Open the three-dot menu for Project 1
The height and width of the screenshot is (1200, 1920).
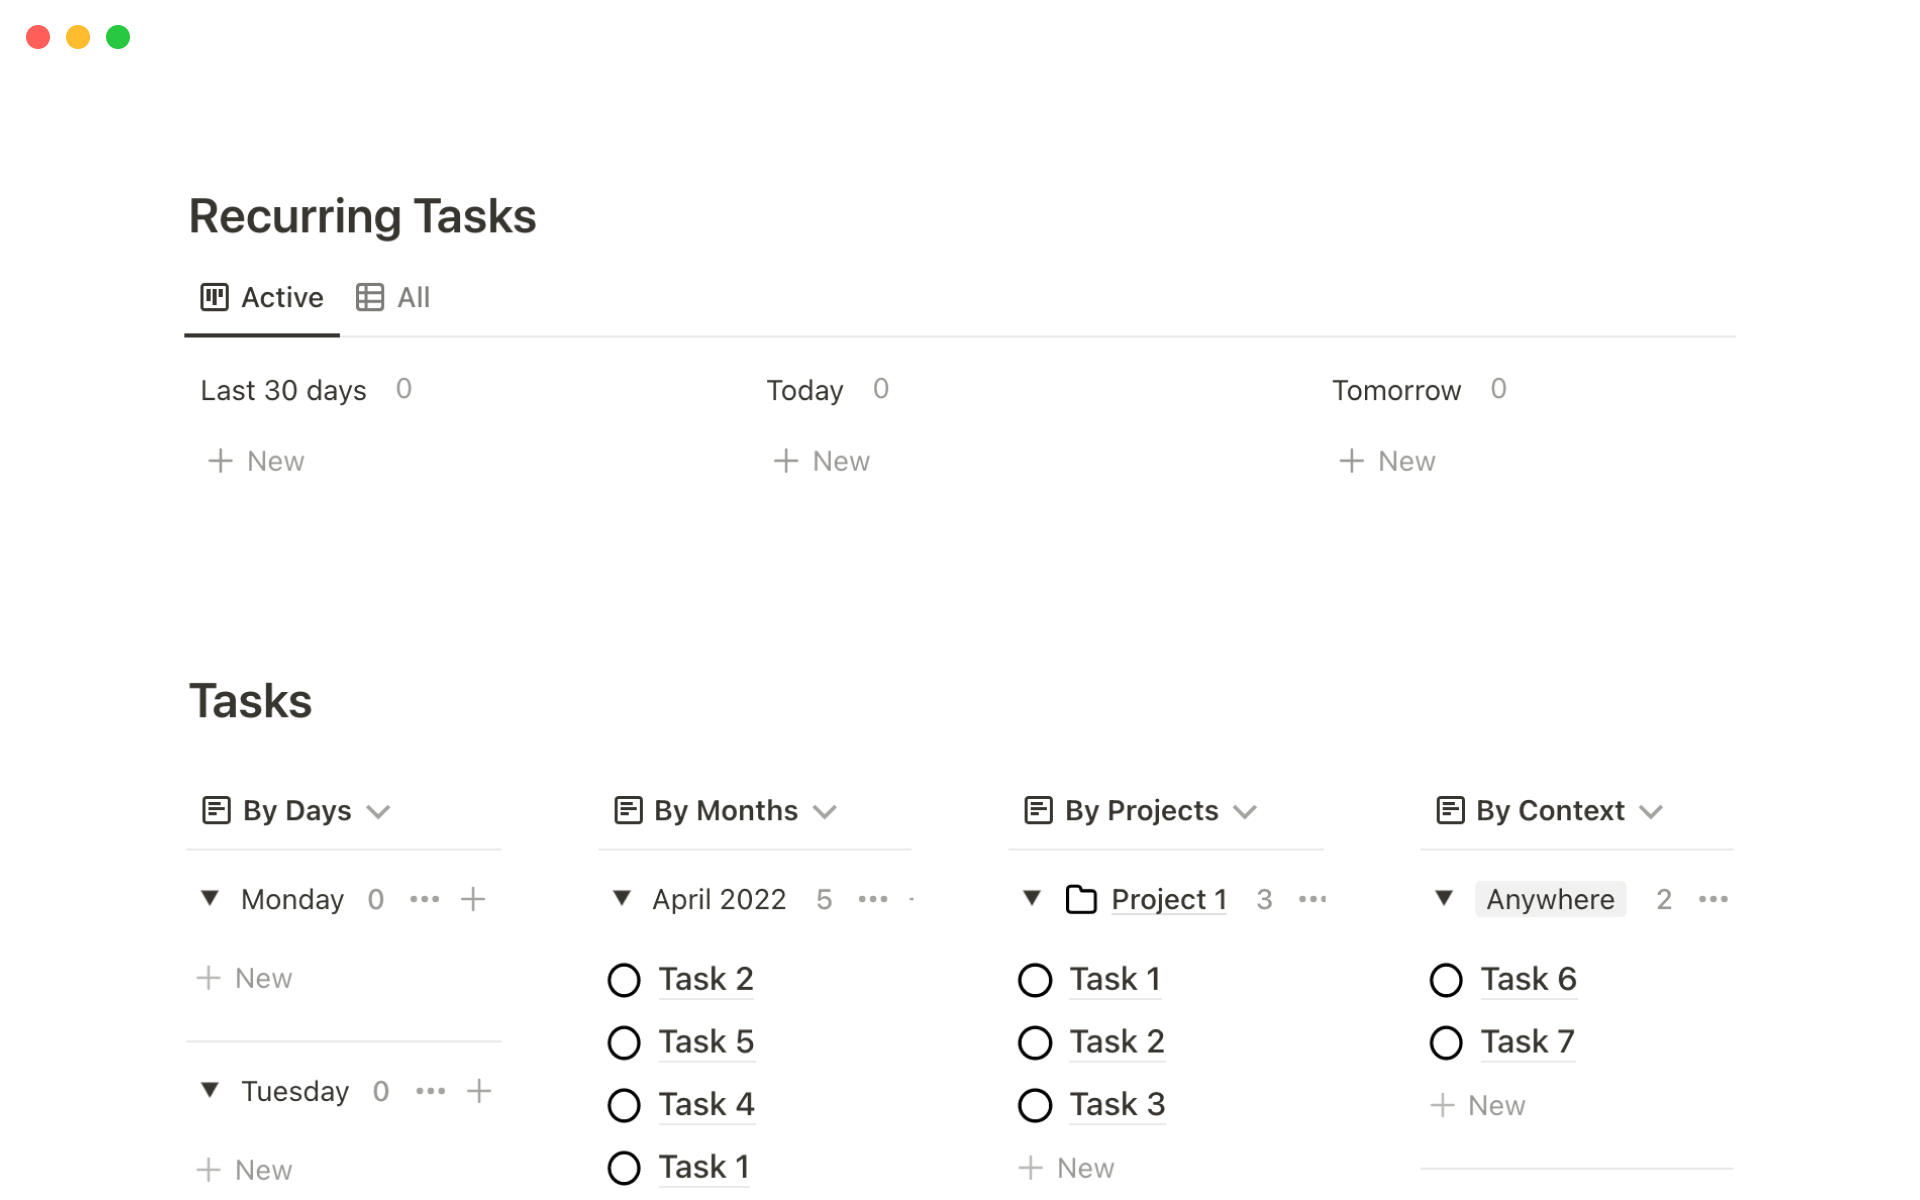(1312, 899)
